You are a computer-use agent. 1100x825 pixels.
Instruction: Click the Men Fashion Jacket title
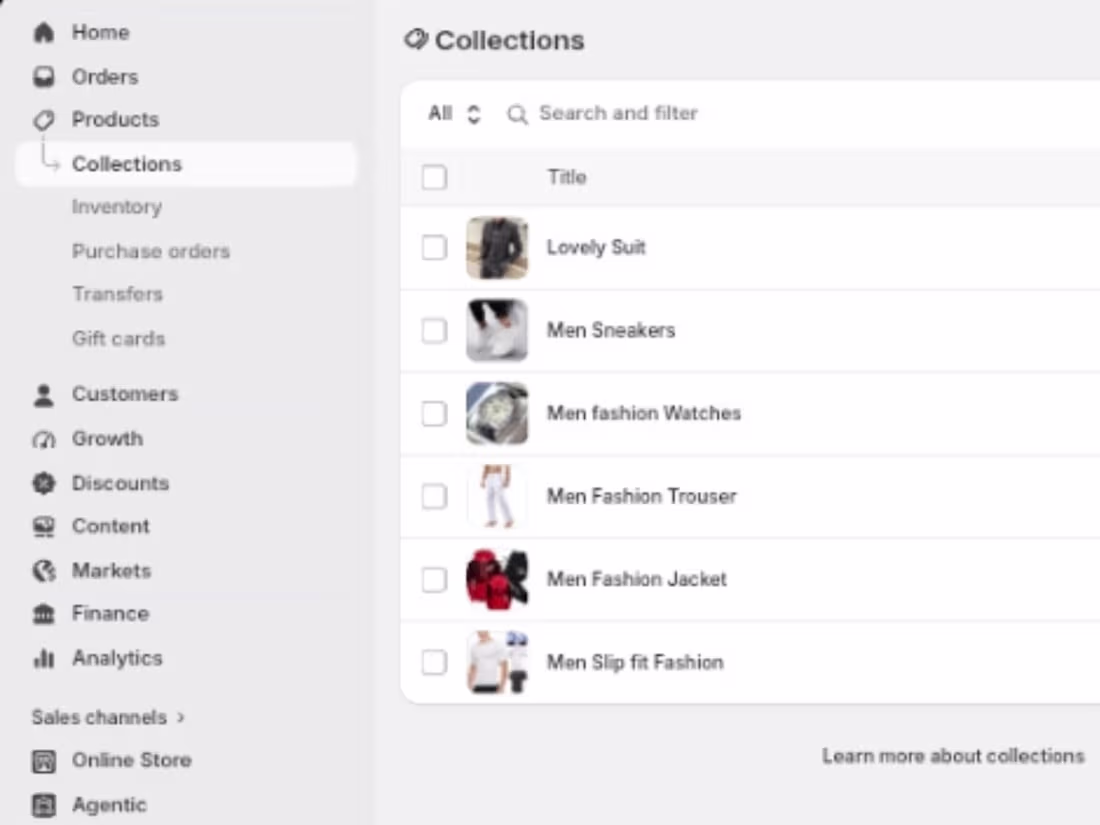[x=637, y=579]
